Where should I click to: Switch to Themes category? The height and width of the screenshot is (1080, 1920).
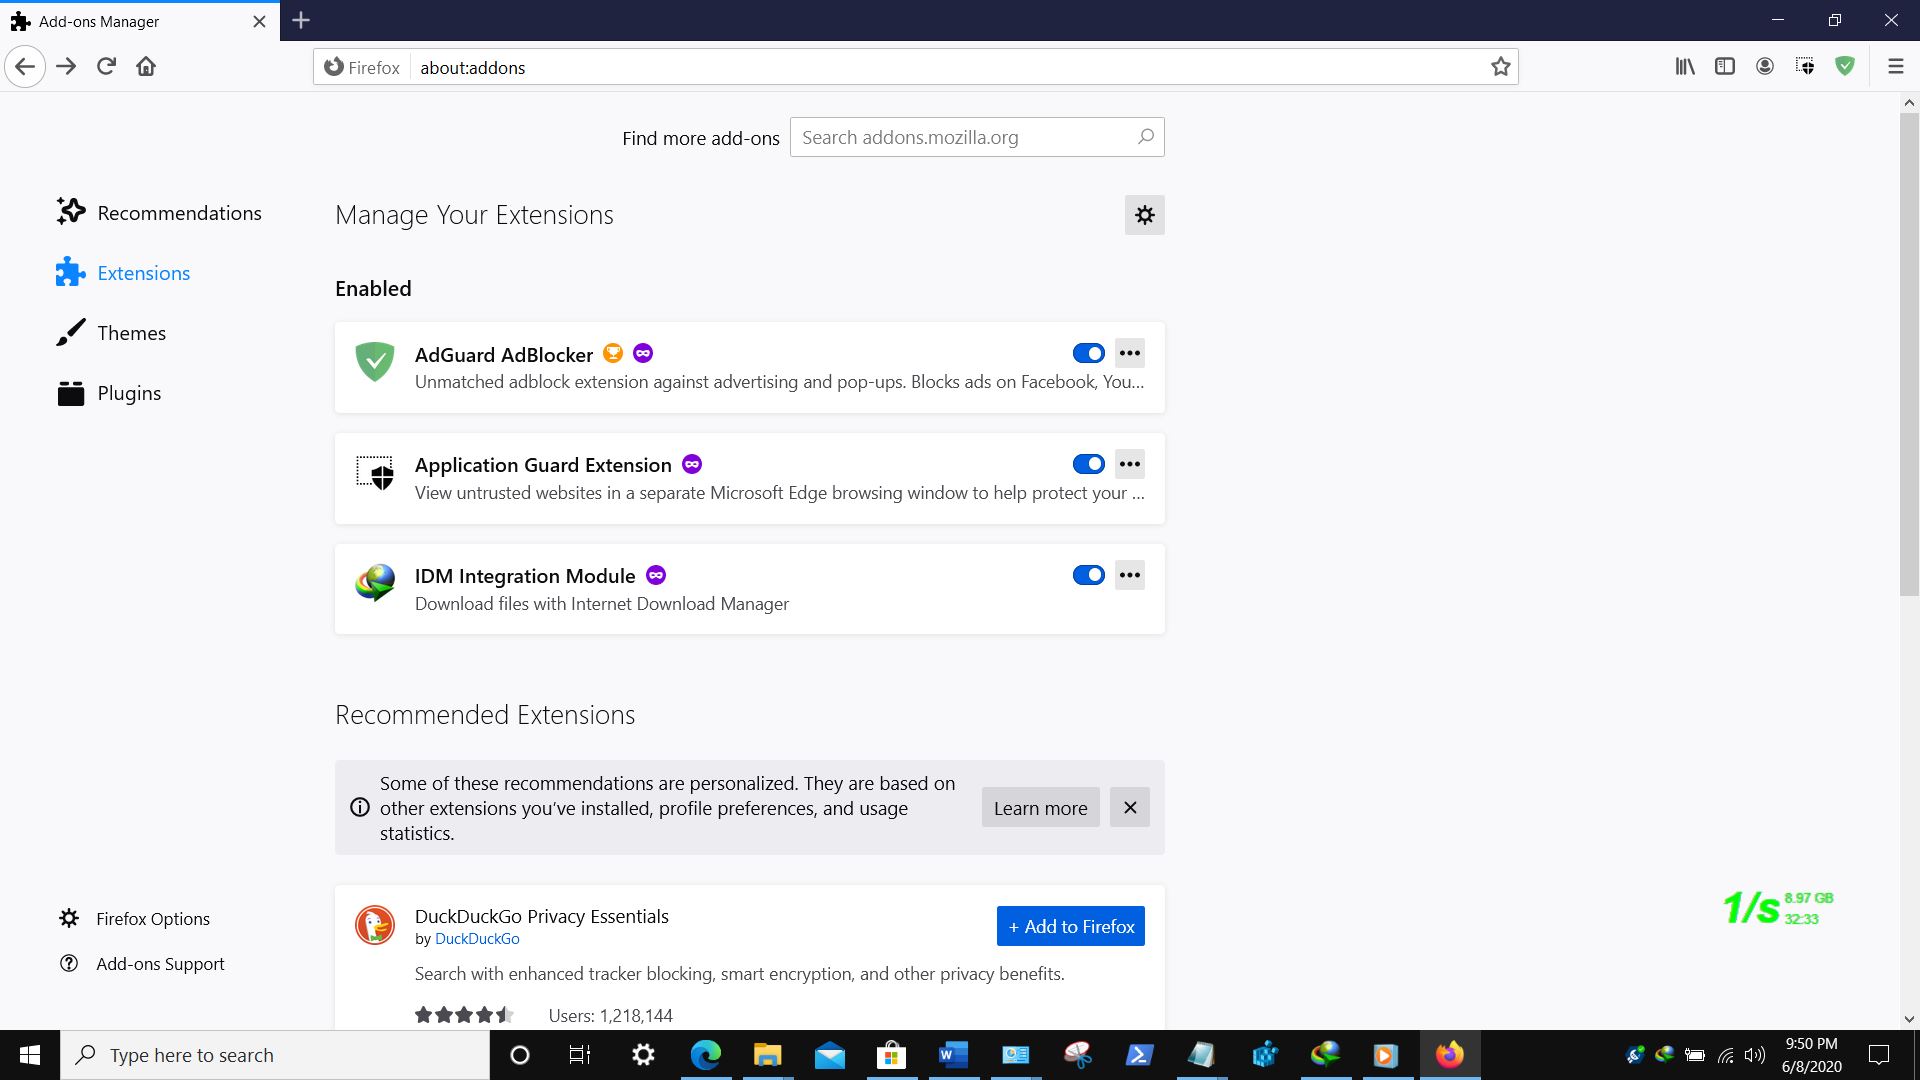click(x=111, y=333)
